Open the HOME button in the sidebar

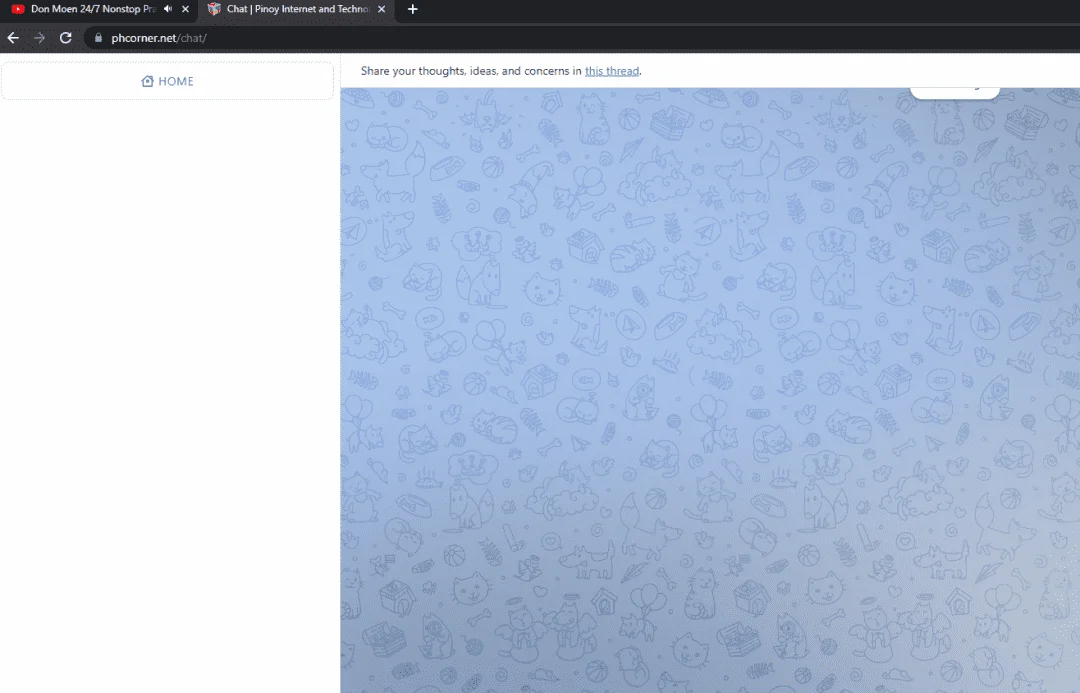pyautogui.click(x=167, y=81)
